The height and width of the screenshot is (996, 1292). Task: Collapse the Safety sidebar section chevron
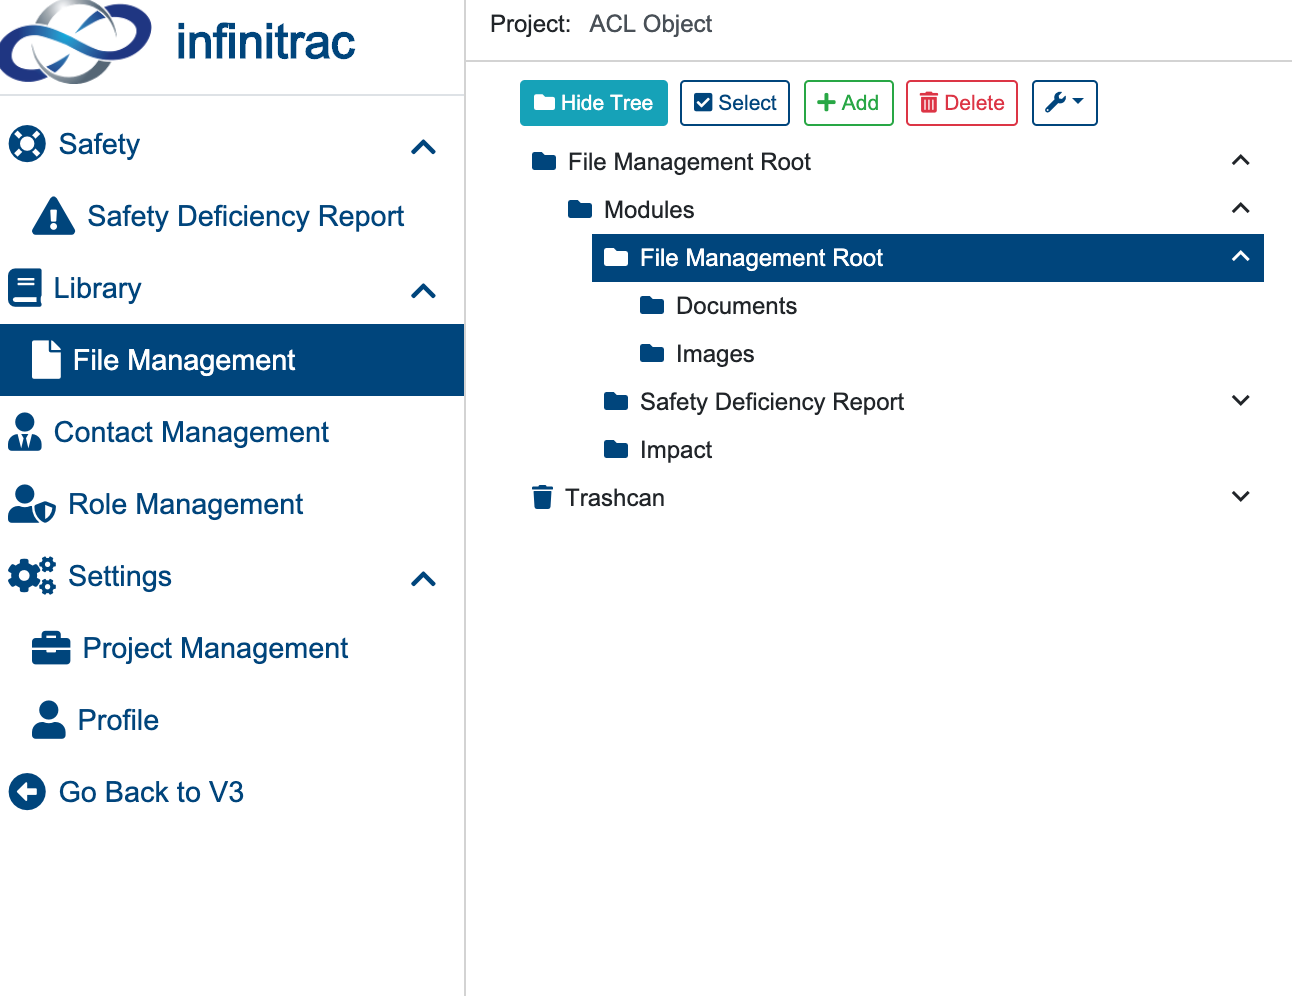424,147
